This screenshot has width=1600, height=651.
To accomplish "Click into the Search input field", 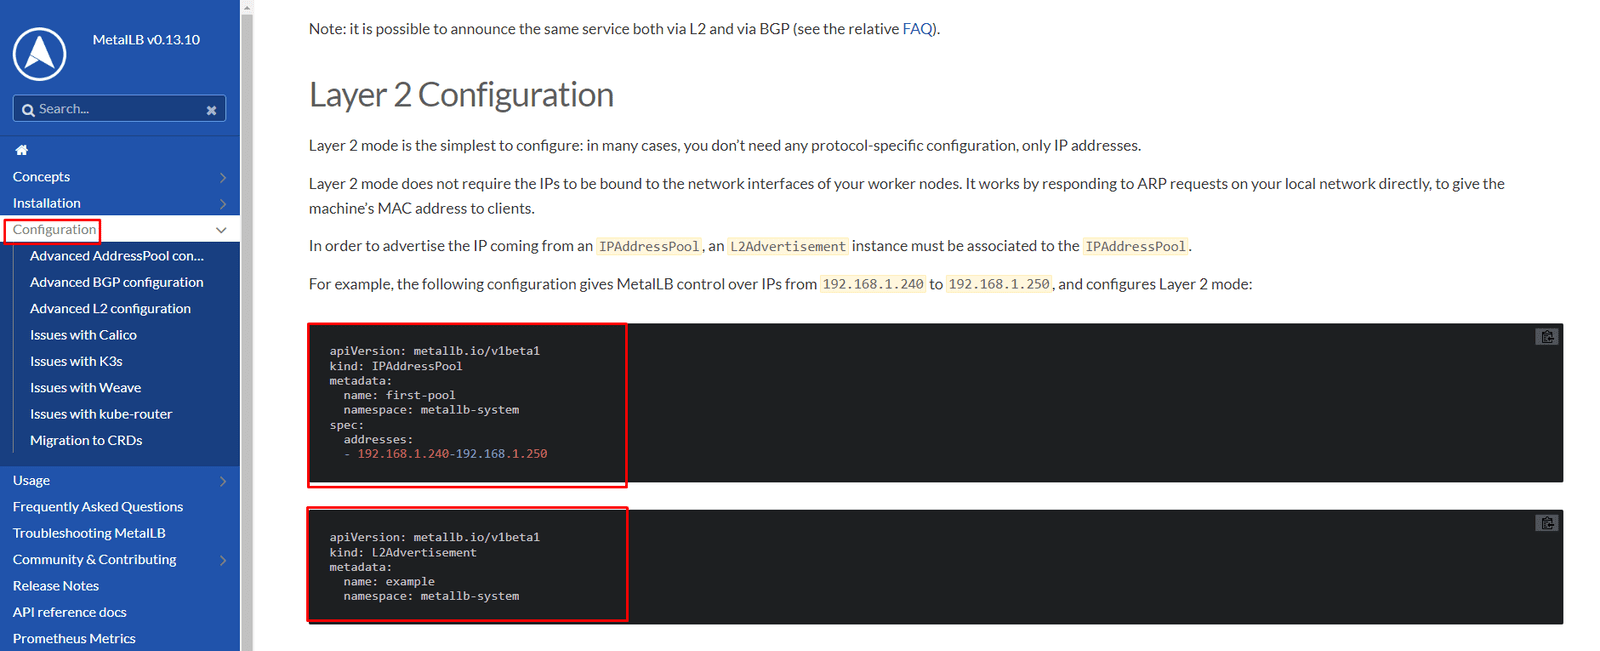I will 118,109.
